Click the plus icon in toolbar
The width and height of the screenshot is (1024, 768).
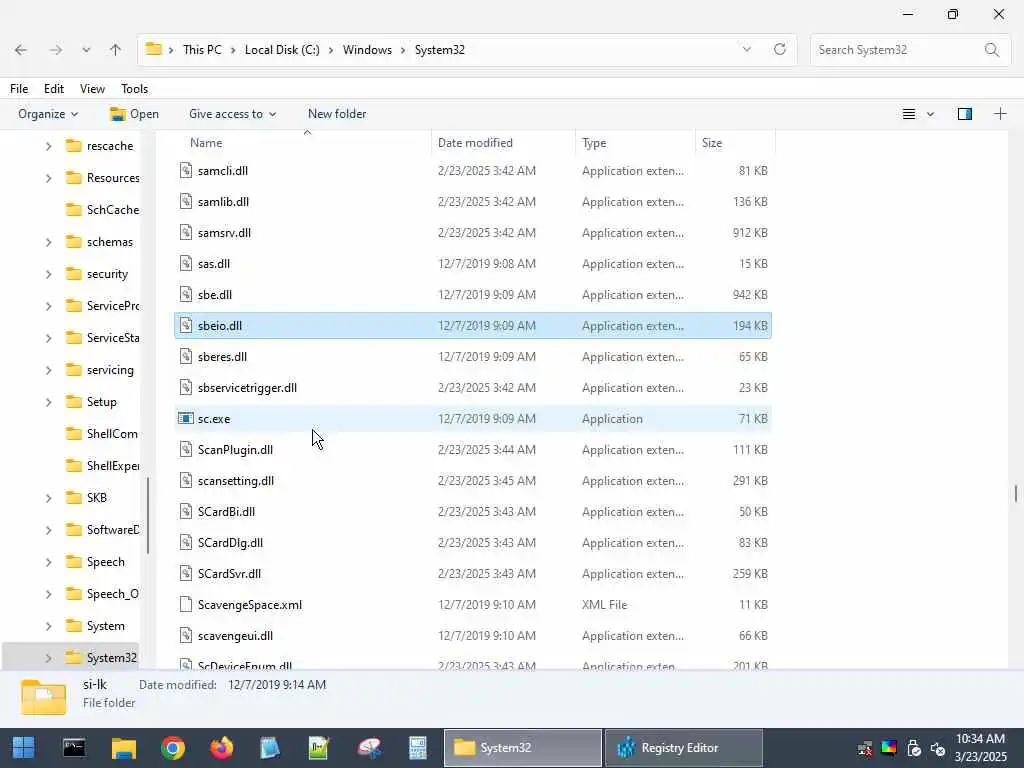1000,114
